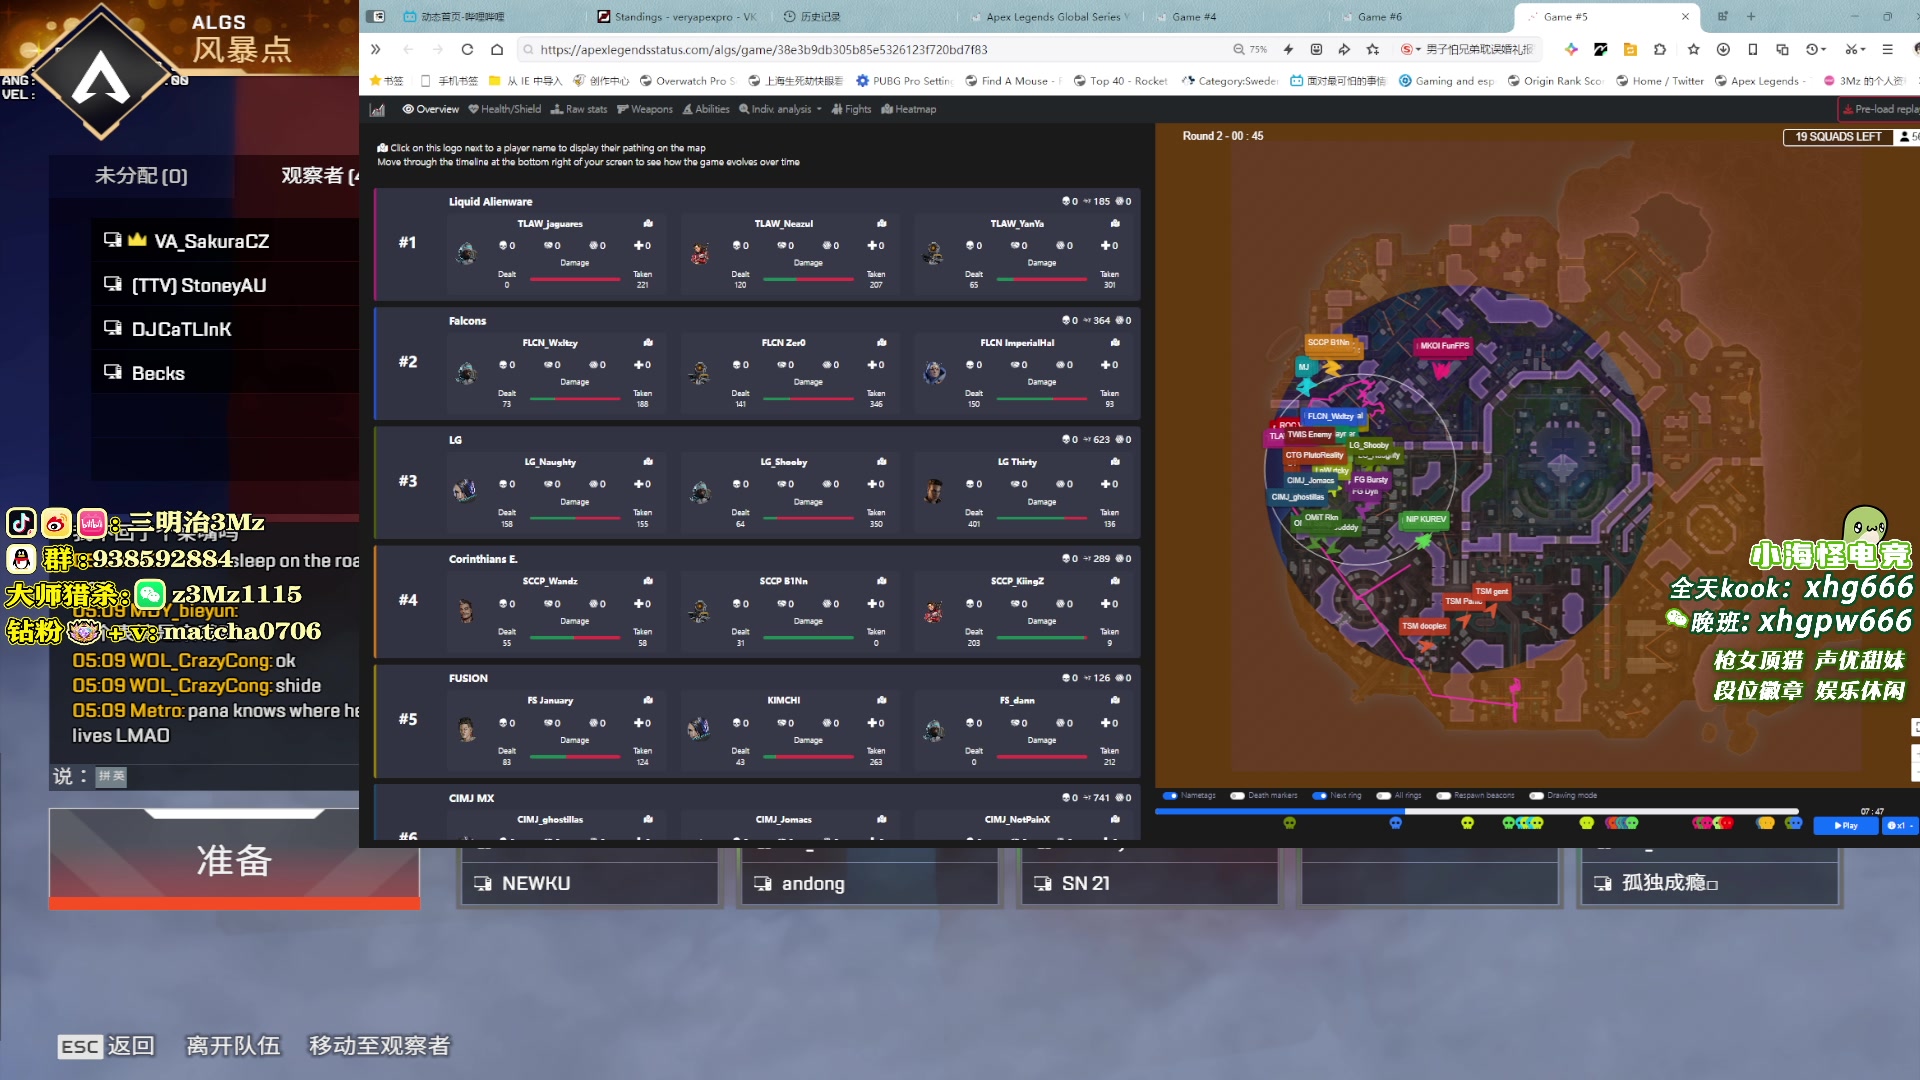Reload the page in the browser
This screenshot has height=1080, width=1920.
click(x=467, y=49)
